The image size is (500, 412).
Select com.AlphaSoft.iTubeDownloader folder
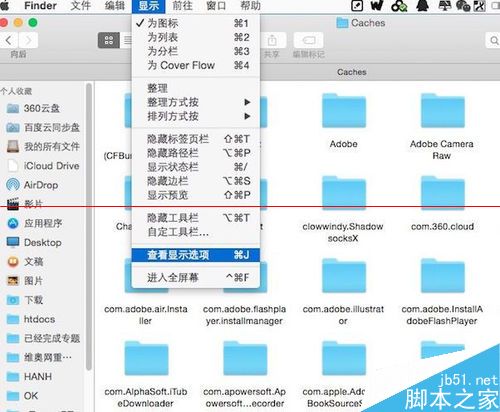(146, 359)
